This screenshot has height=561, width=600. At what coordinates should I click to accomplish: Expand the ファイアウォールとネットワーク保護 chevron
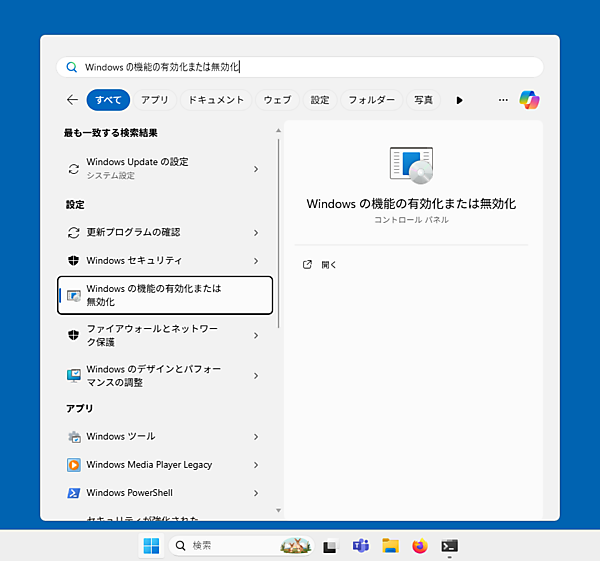point(256,336)
